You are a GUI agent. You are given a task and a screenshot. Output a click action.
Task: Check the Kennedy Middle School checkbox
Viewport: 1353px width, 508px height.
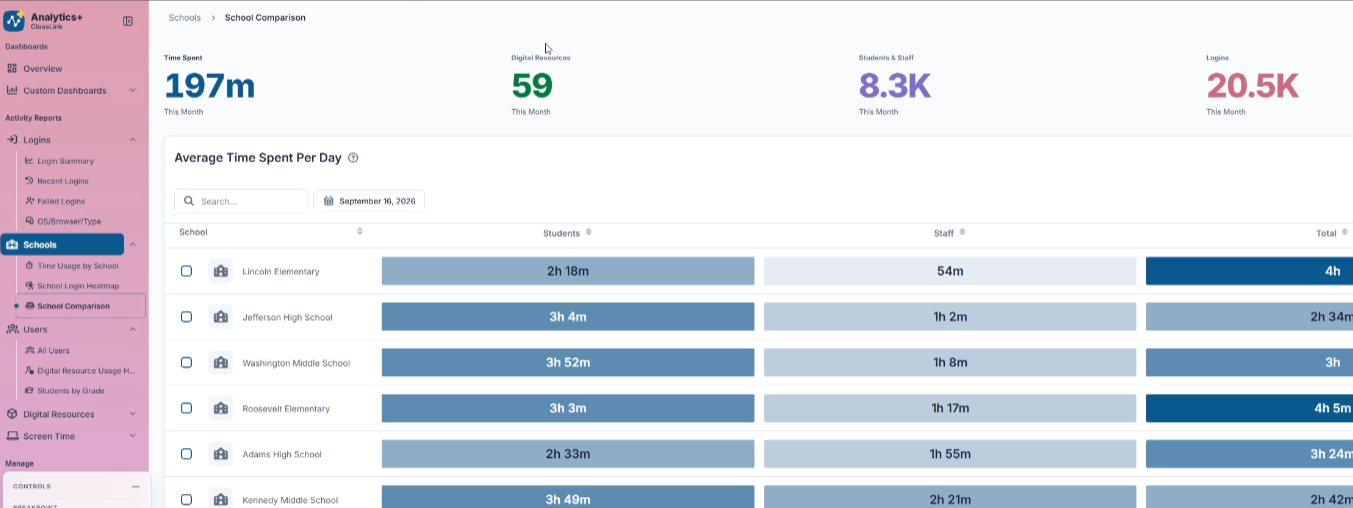point(186,499)
